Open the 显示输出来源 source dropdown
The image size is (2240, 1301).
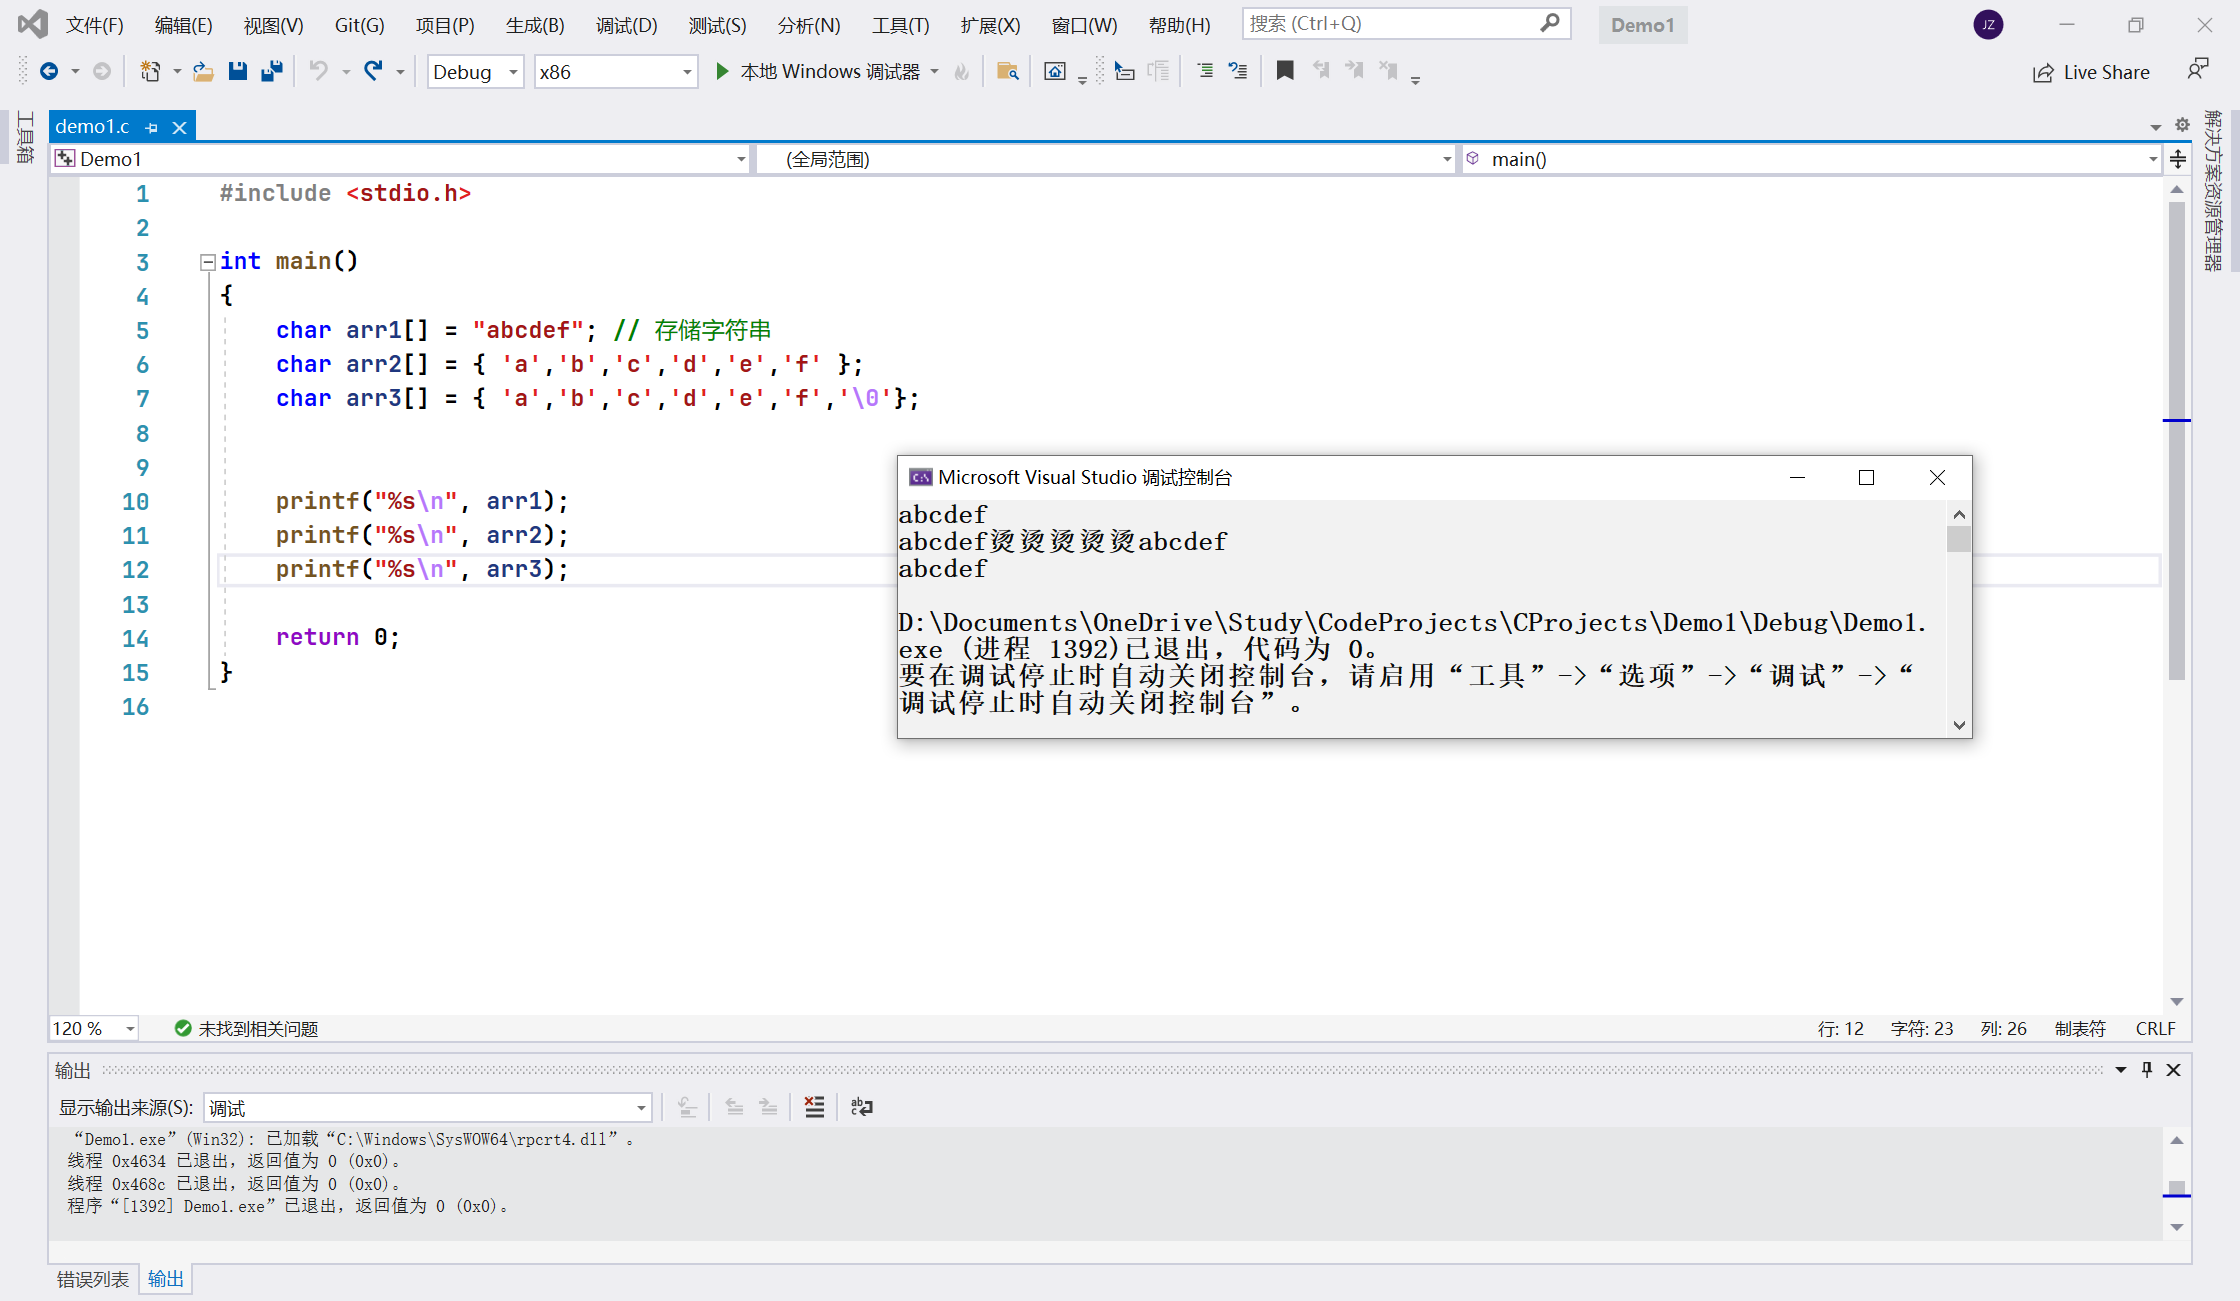tap(641, 1108)
